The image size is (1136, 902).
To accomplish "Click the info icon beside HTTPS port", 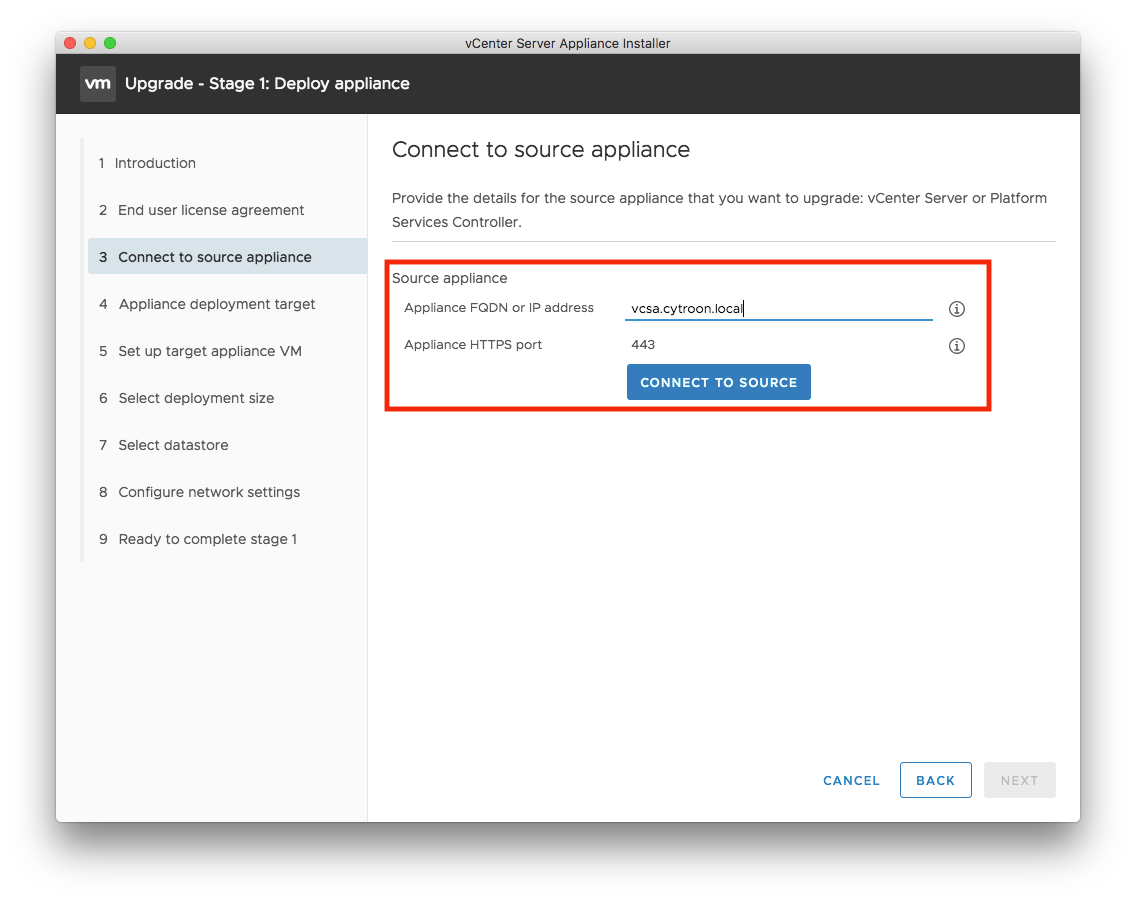I will pyautogui.click(x=956, y=346).
